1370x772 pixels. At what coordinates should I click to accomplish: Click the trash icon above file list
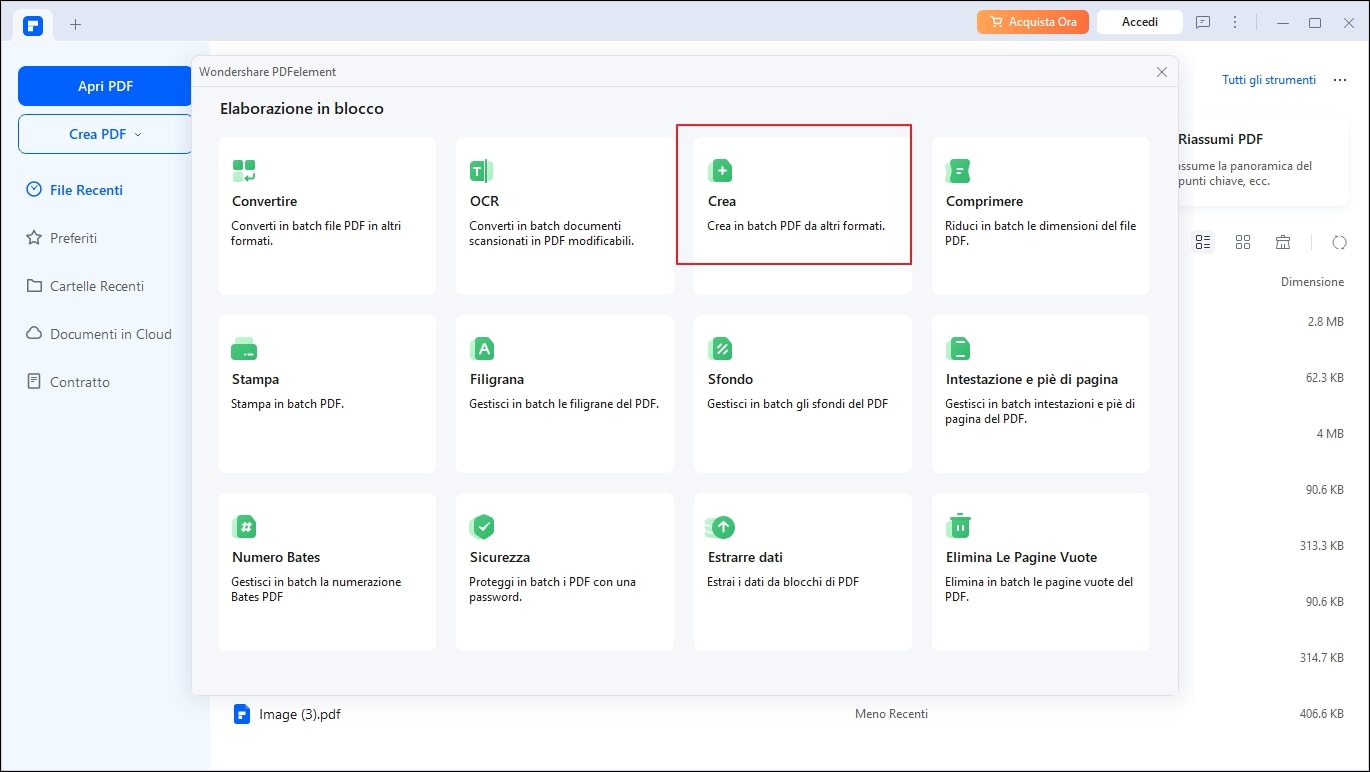(1283, 242)
